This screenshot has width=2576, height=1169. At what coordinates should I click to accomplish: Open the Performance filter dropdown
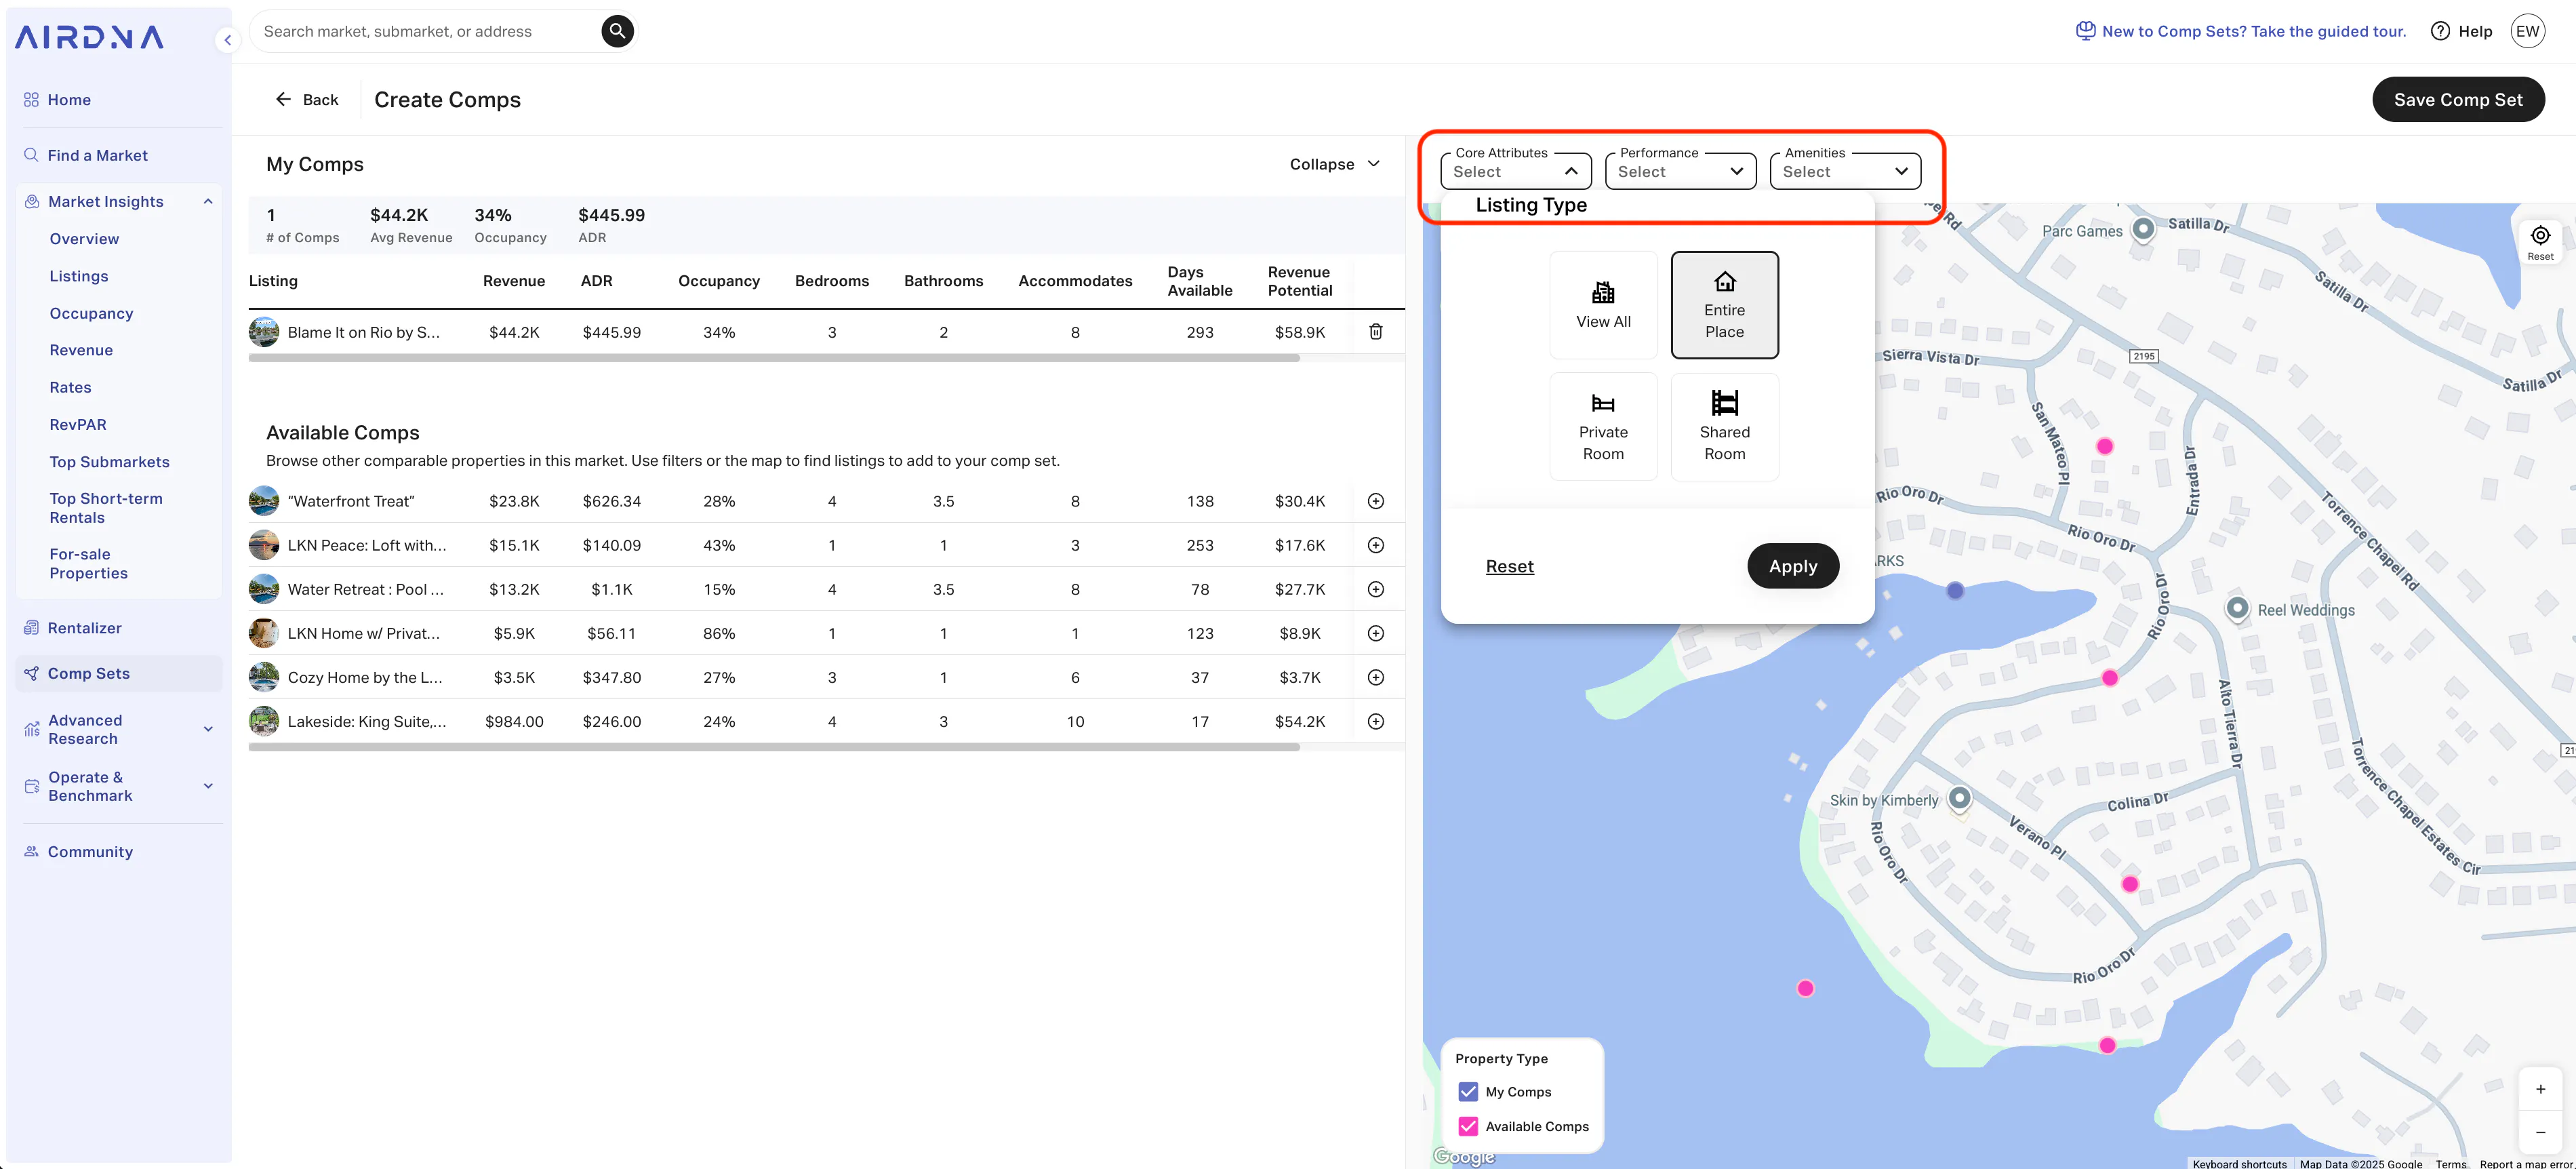[1680, 171]
